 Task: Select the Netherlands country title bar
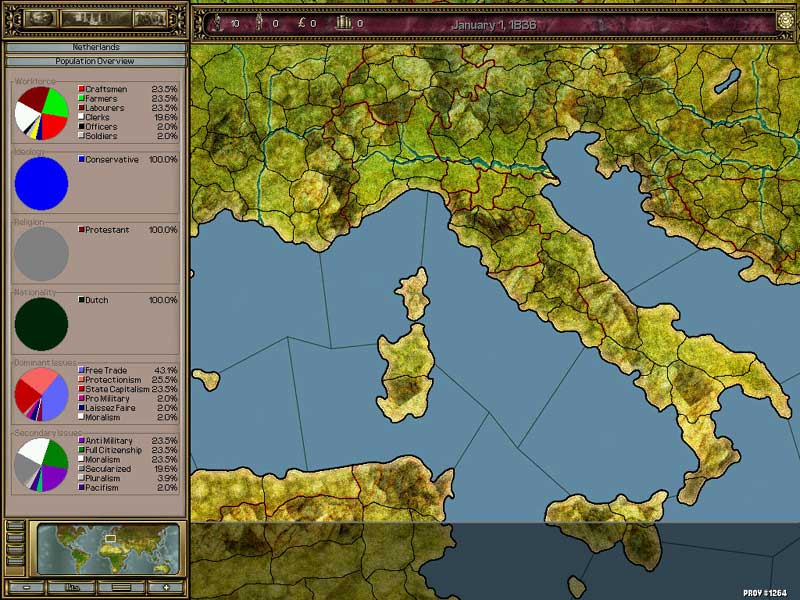tap(95, 47)
